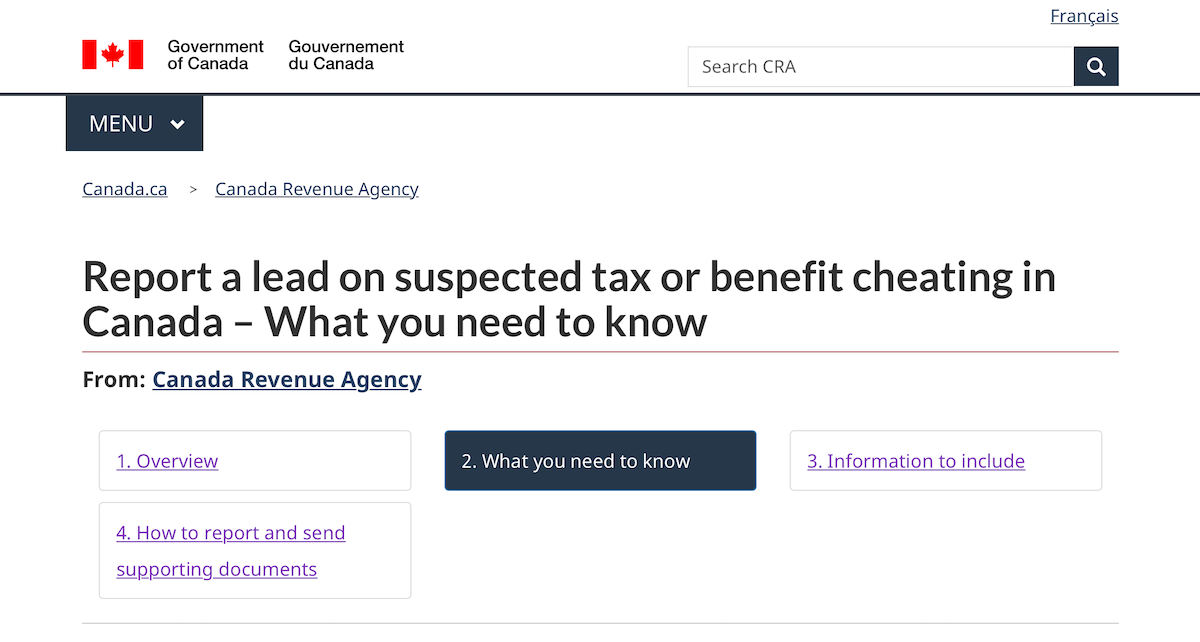1200x642 pixels.
Task: Click the red maple leaf flag
Action: pos(112,55)
